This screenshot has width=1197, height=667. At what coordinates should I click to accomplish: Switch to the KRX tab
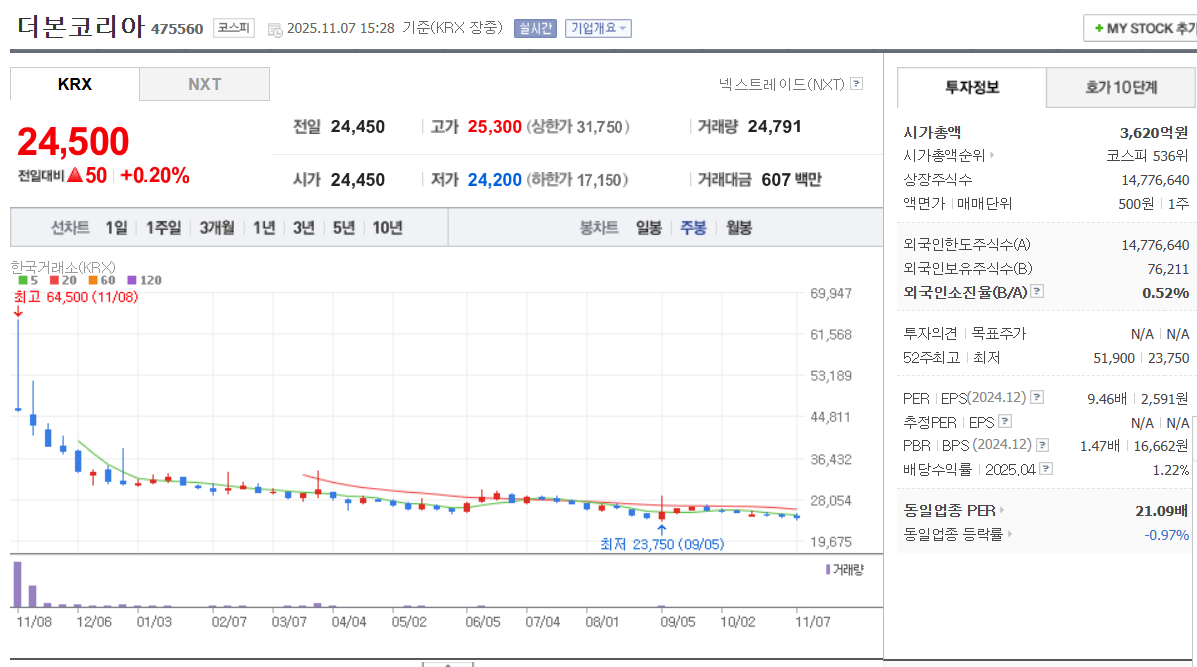click(x=75, y=84)
